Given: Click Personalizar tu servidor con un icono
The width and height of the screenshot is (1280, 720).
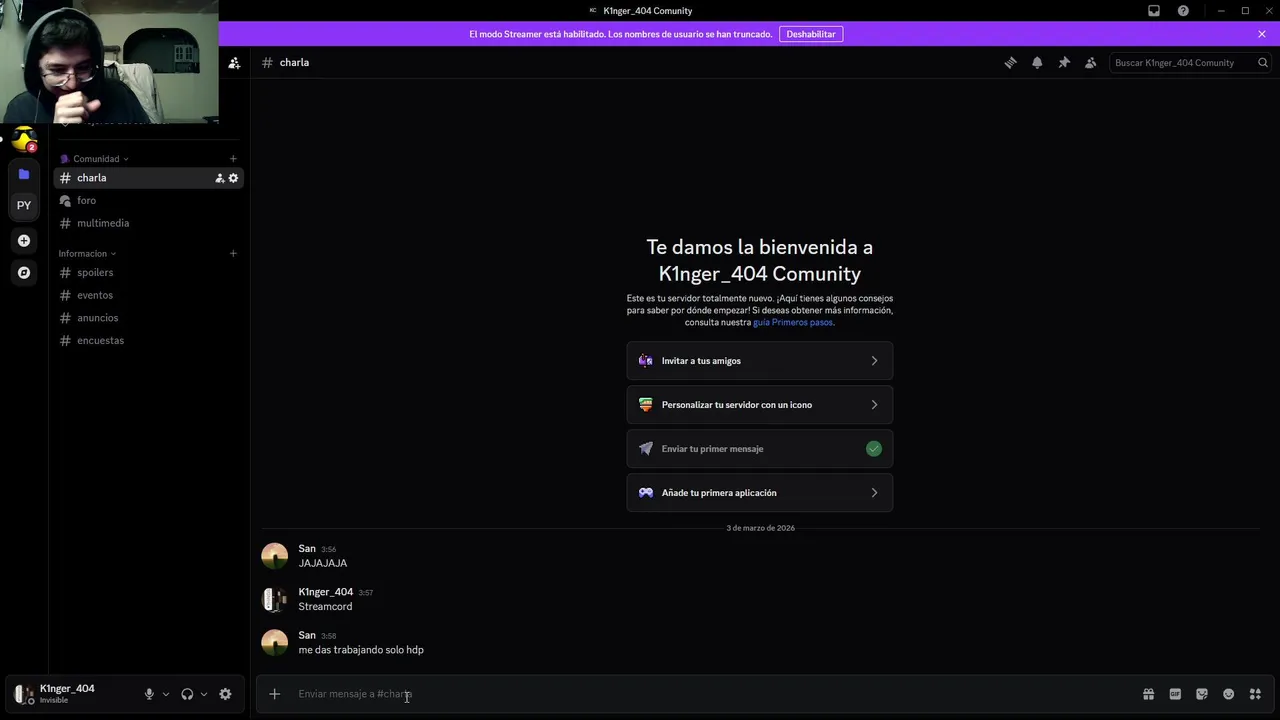Looking at the screenshot, I should 760,405.
